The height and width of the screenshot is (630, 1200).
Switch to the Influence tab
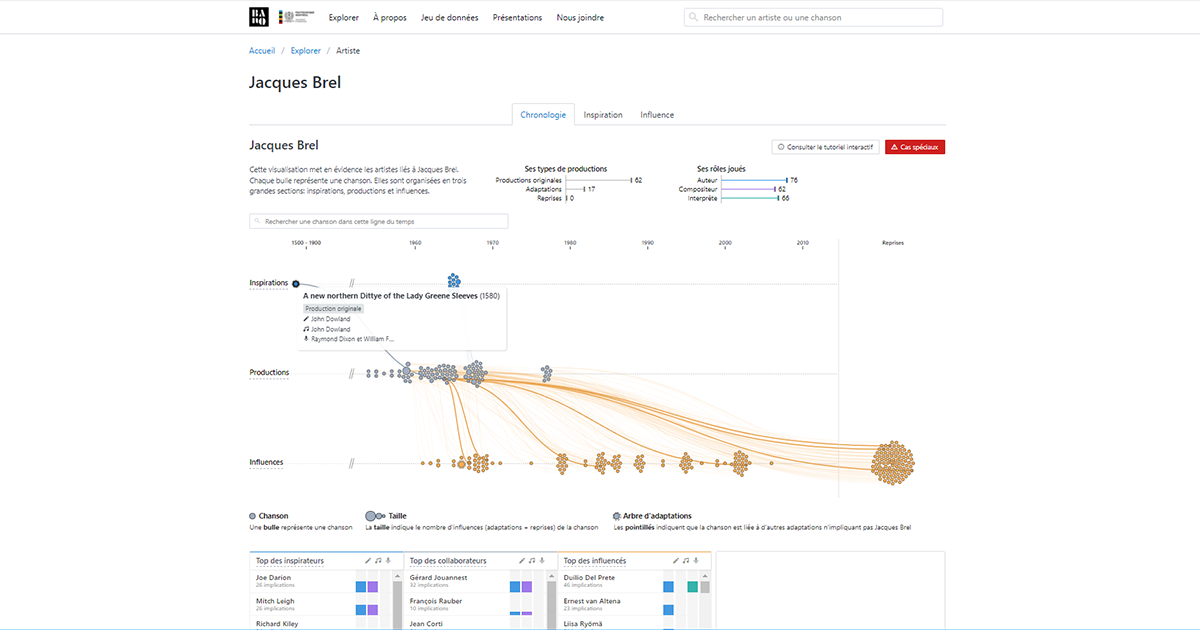(x=657, y=115)
